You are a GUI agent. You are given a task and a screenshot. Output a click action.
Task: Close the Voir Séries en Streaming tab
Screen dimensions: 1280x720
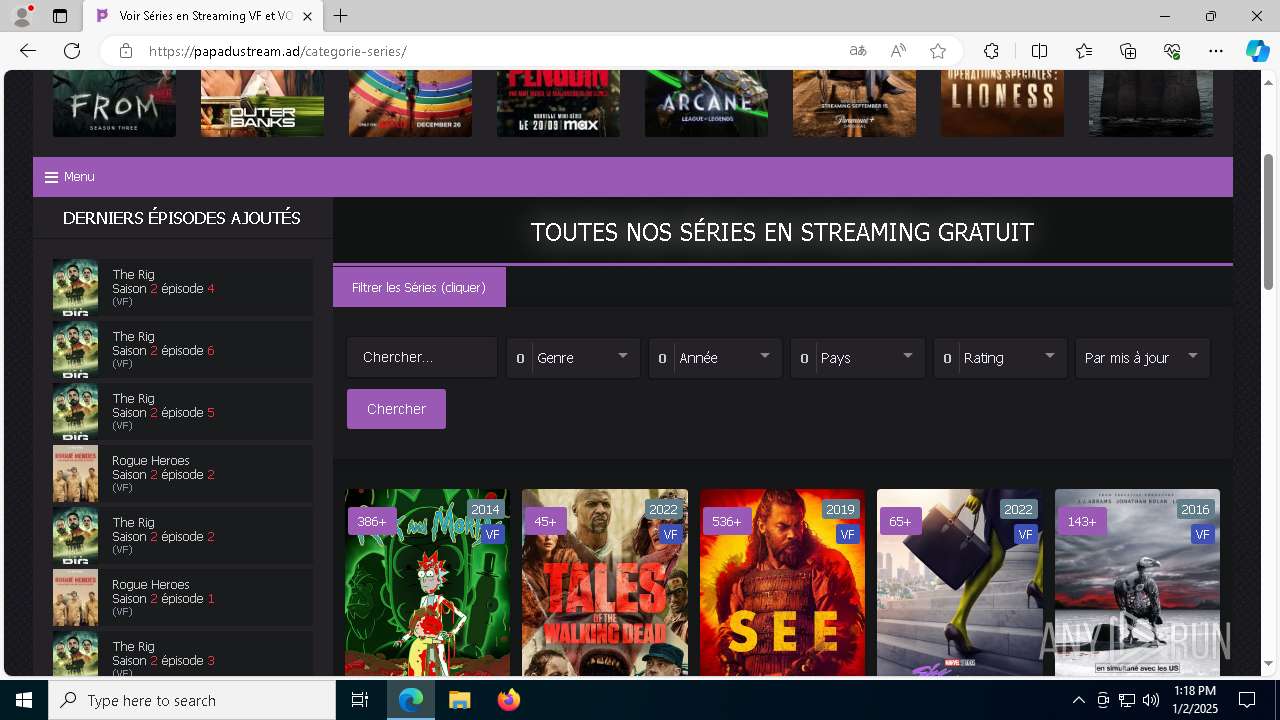coord(308,16)
